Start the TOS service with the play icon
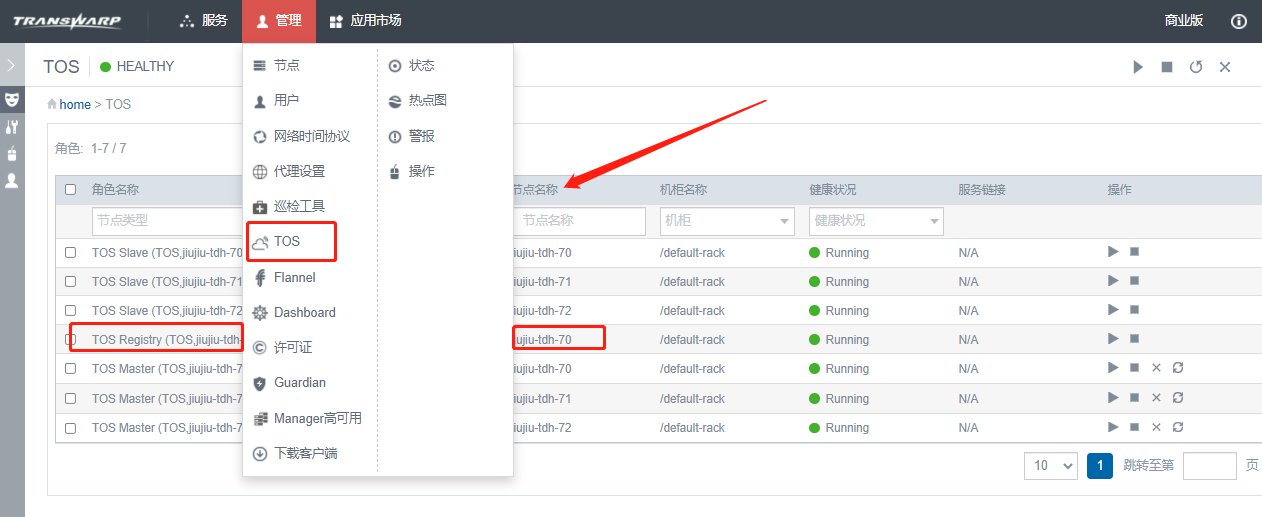Viewport: 1262px width, 517px height. 1138,67
